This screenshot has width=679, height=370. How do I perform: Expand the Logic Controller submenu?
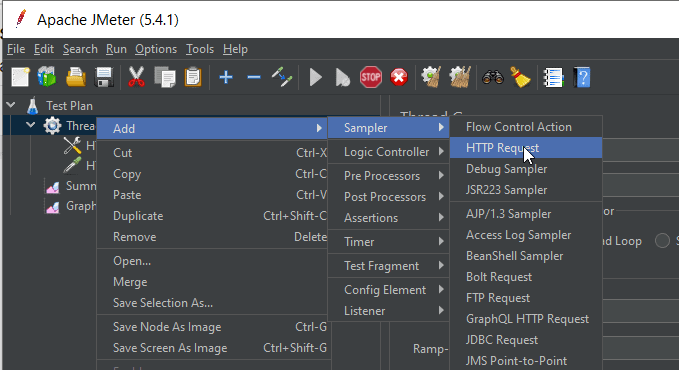(388, 152)
